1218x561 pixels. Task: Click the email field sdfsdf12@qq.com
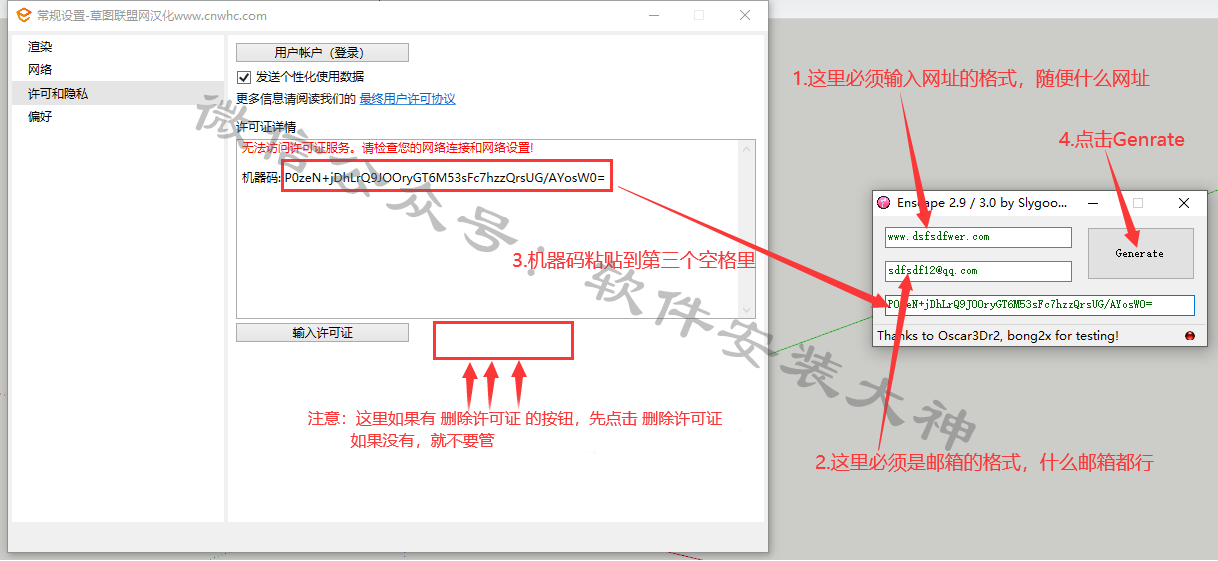[x=978, y=271]
